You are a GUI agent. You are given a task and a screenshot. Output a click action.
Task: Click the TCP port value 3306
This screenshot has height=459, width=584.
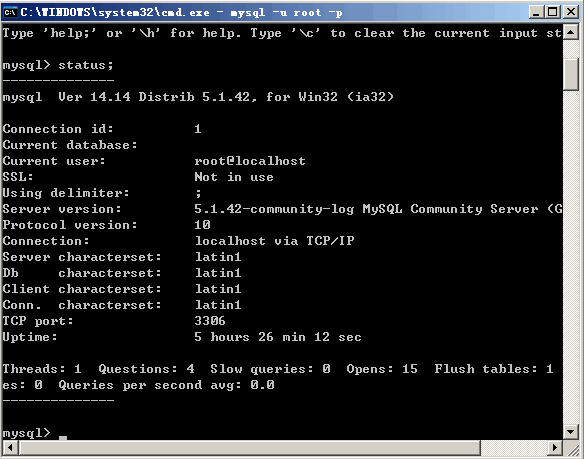pos(210,321)
